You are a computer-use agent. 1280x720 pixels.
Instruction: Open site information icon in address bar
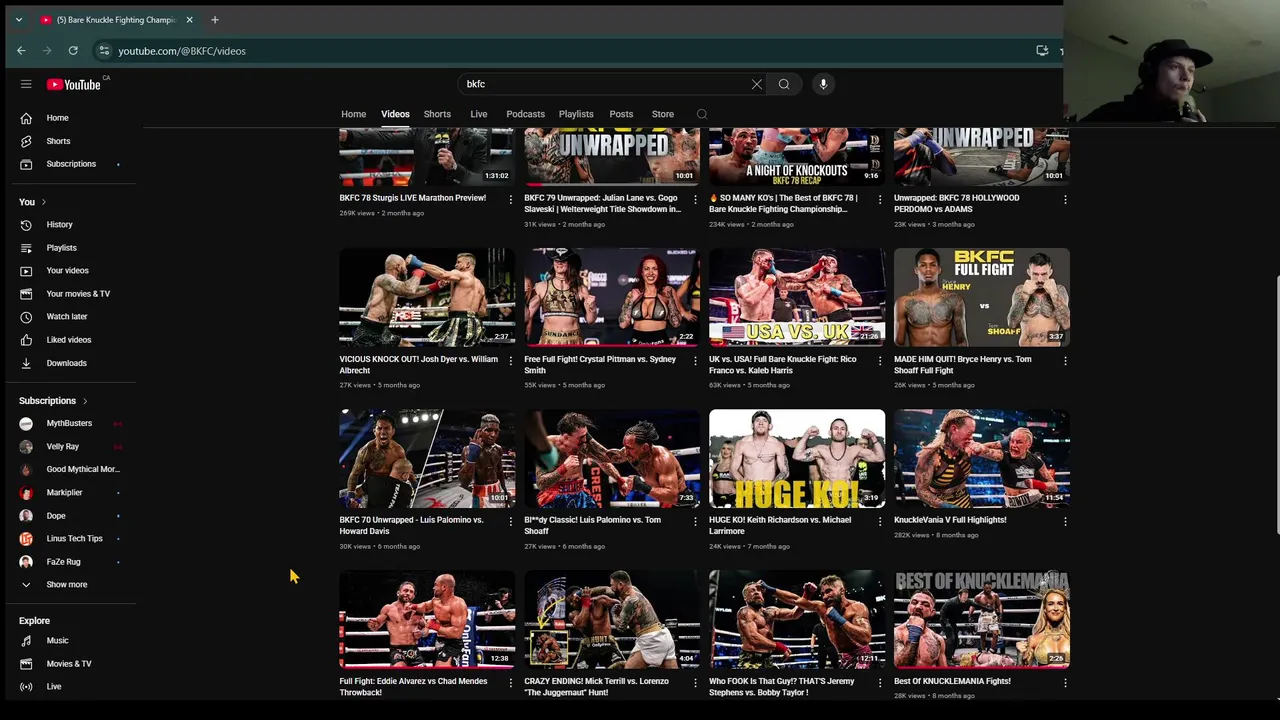[x=103, y=51]
